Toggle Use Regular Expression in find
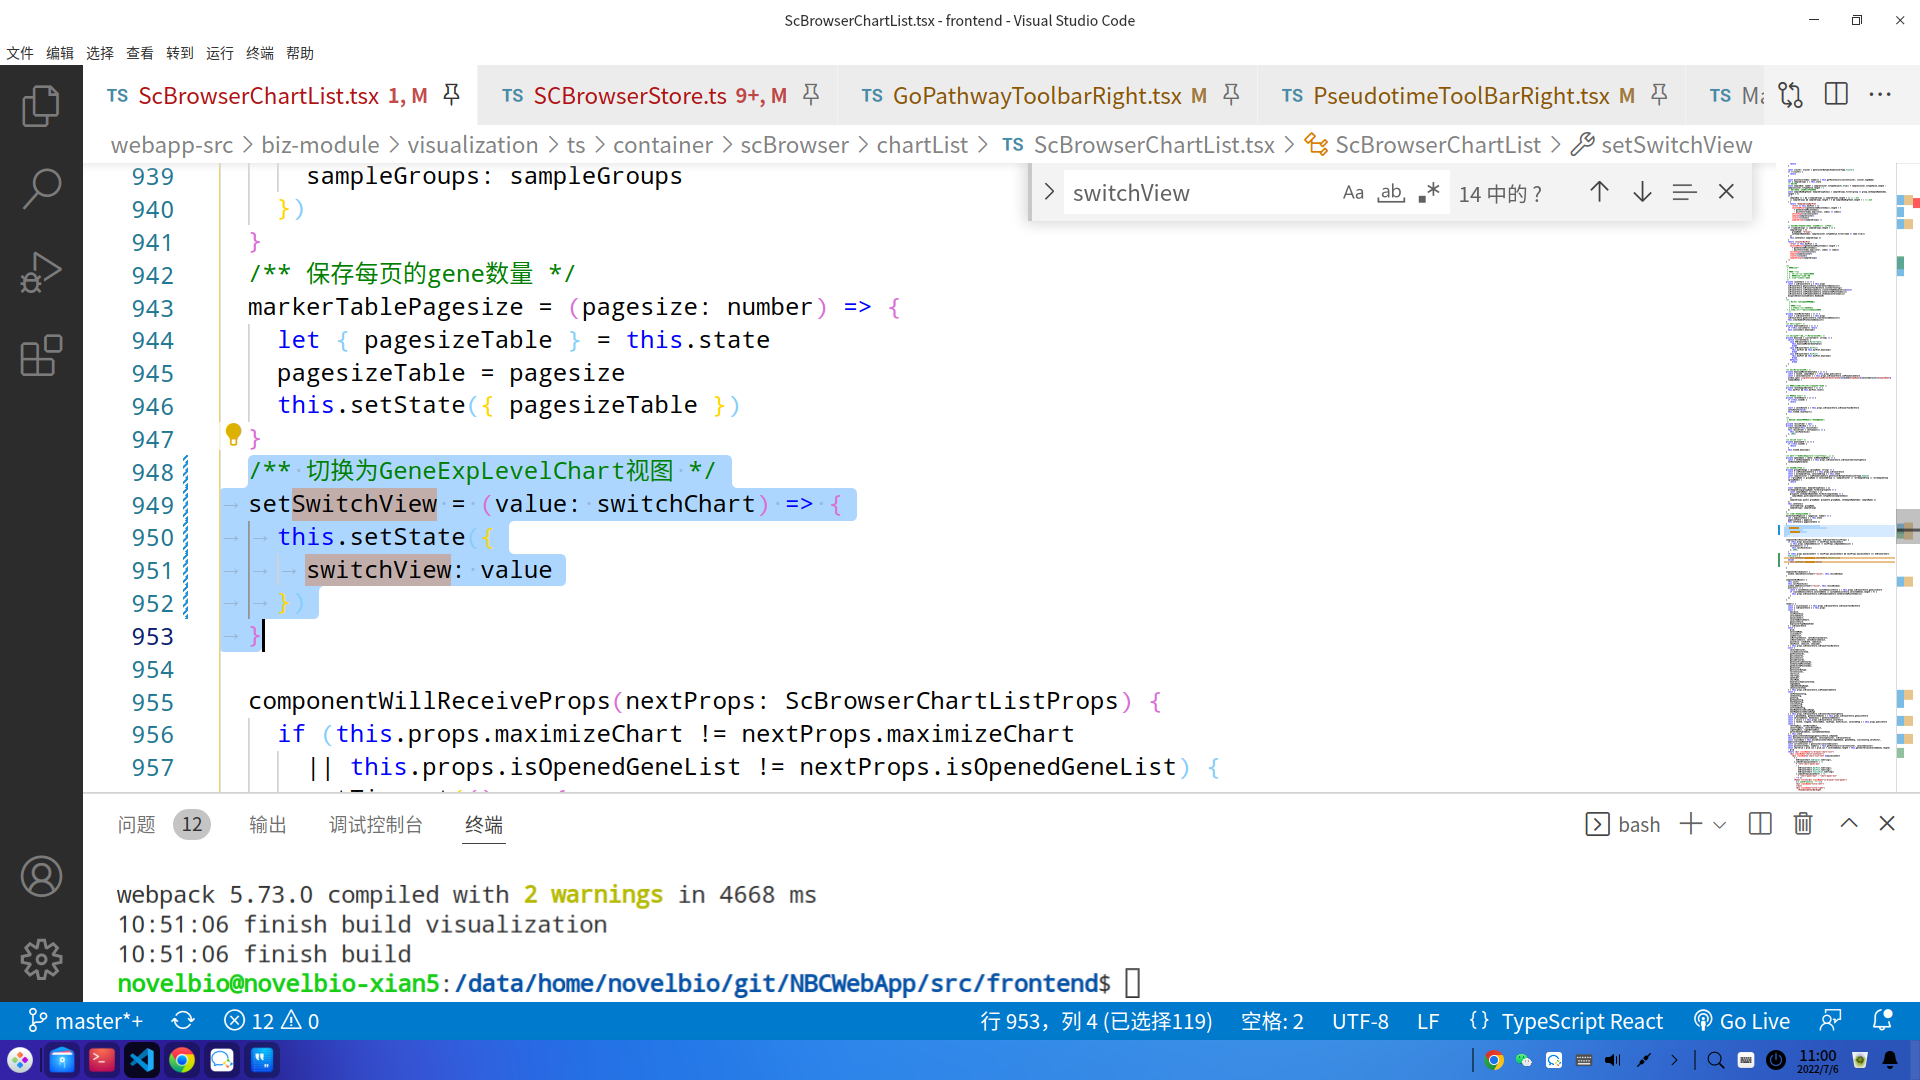Screen dimensions: 1920x1080 pyautogui.click(x=1429, y=192)
